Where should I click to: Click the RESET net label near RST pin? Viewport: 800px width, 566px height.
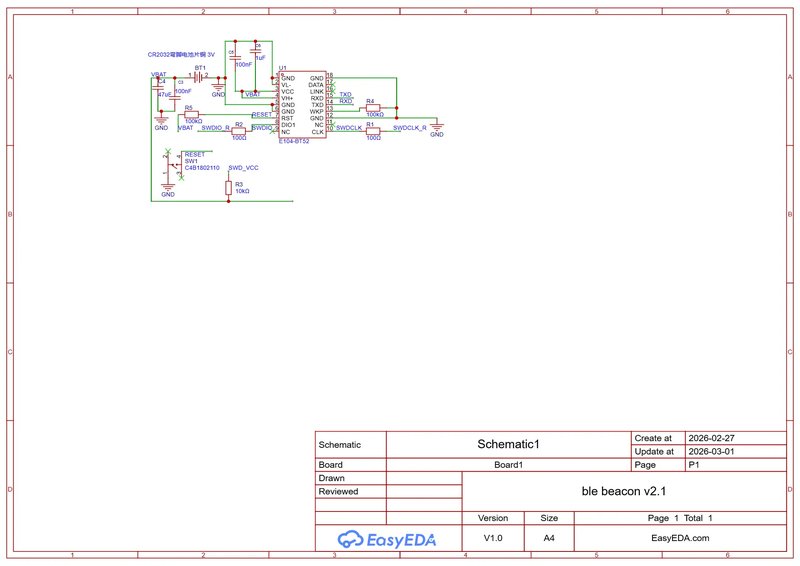tap(262, 114)
